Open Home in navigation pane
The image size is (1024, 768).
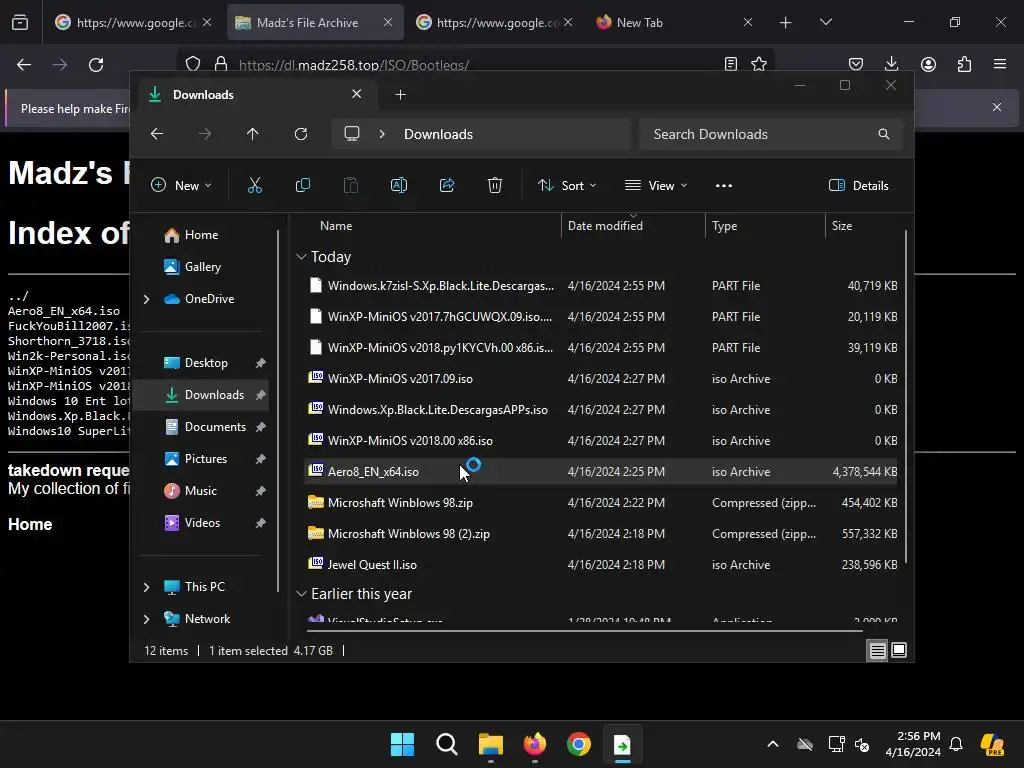[x=201, y=235]
